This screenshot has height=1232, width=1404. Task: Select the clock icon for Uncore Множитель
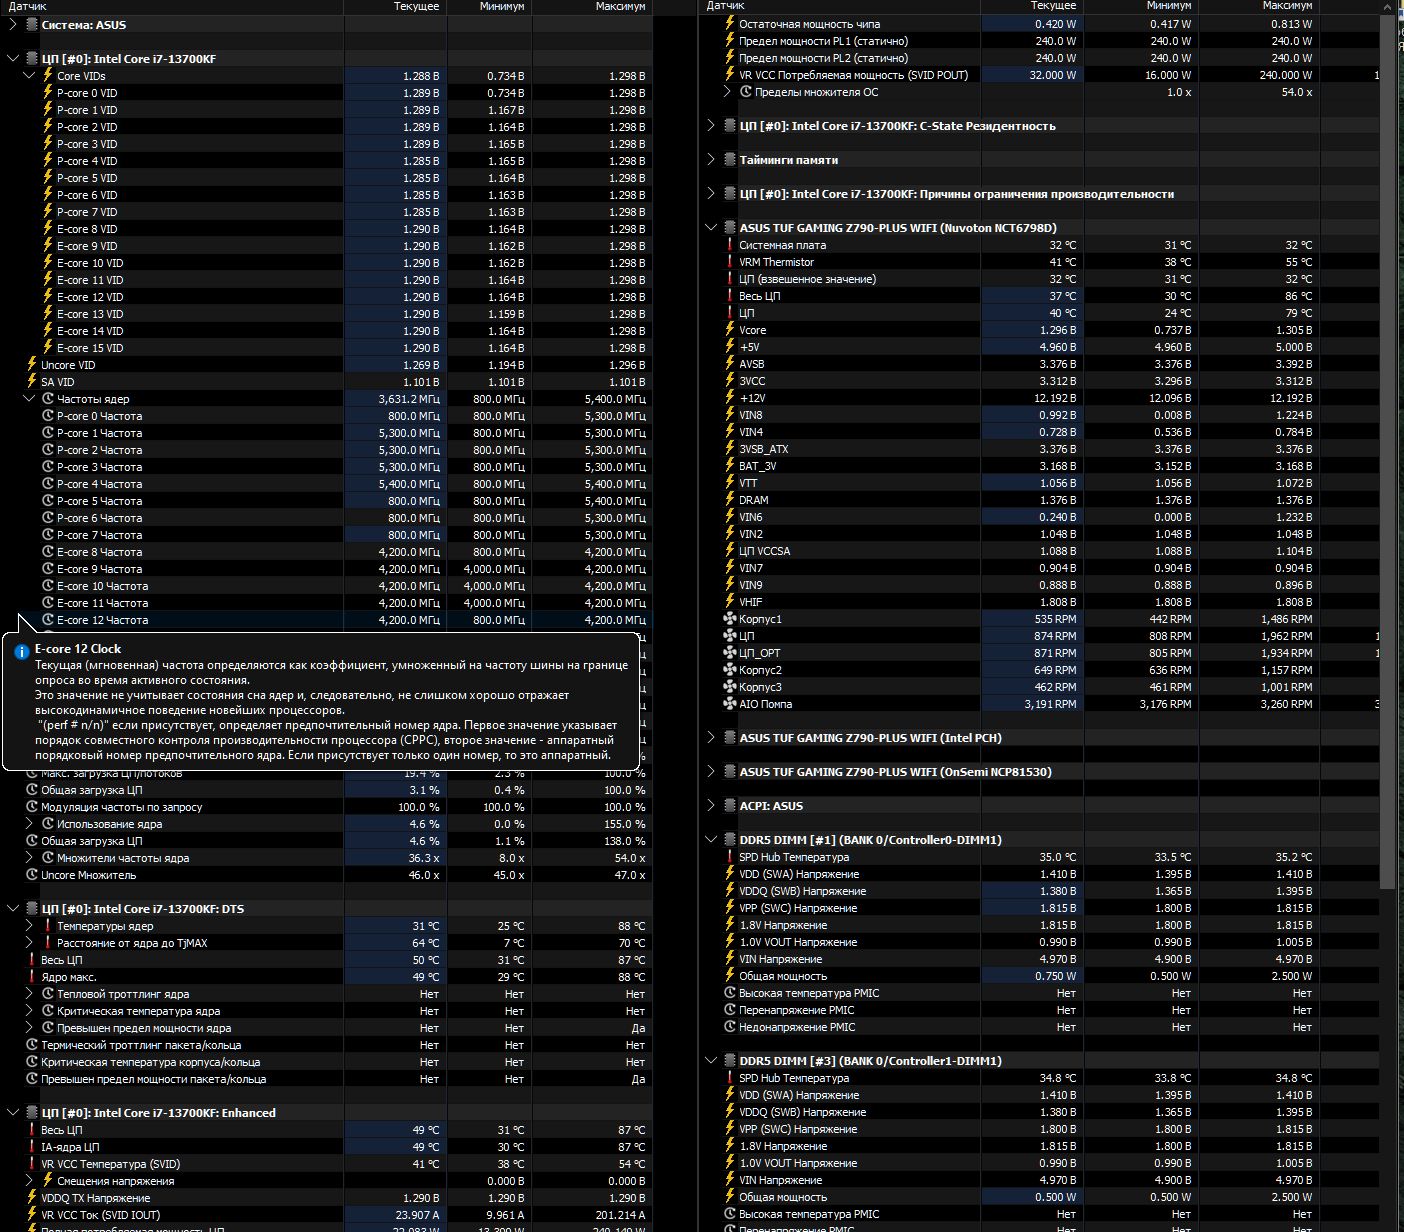(x=31, y=875)
